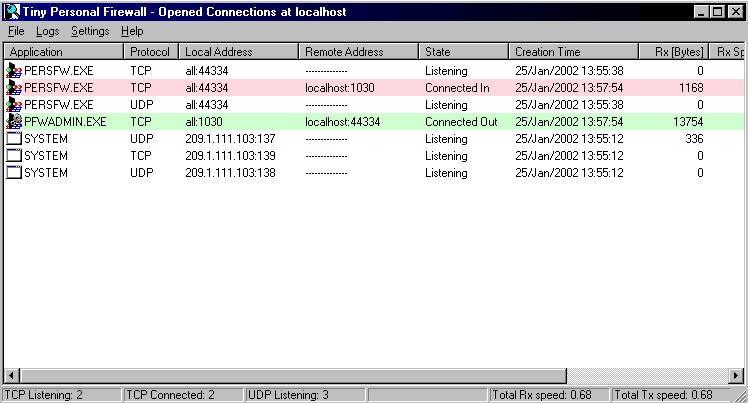Click the Rx bytes value 336
748x403 pixels.
point(694,139)
